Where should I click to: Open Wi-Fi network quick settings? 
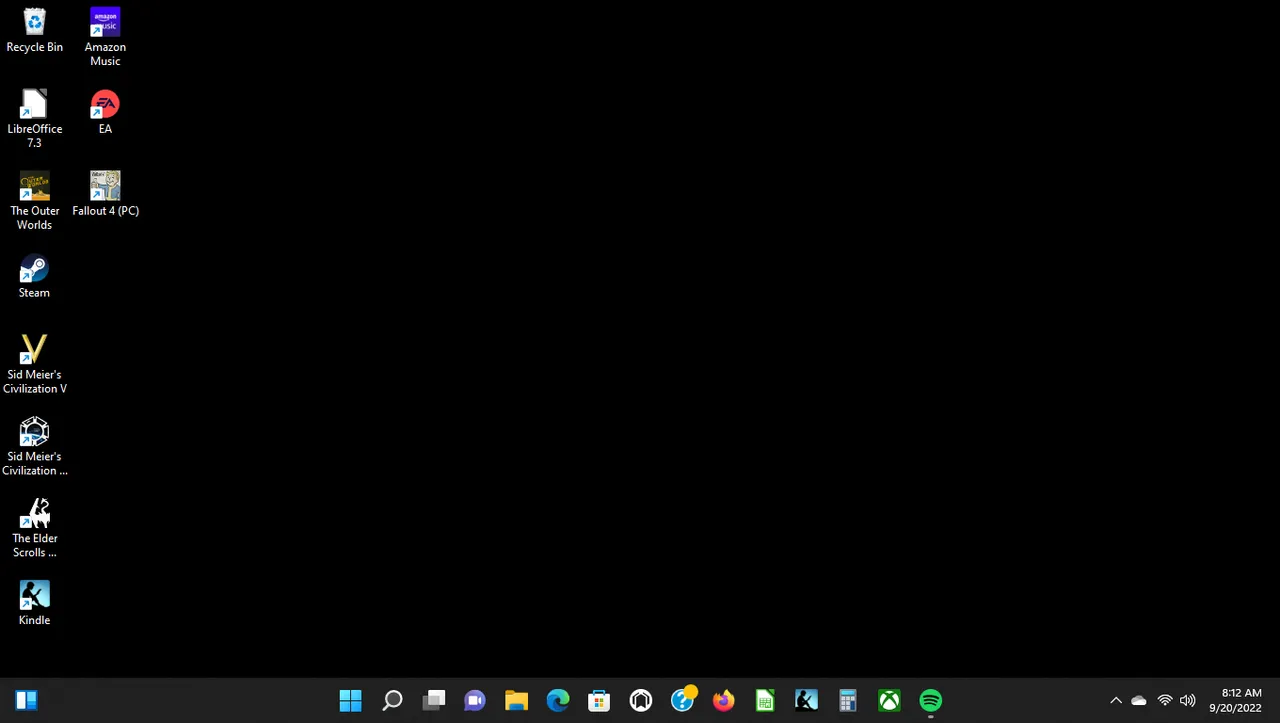[x=1164, y=701]
